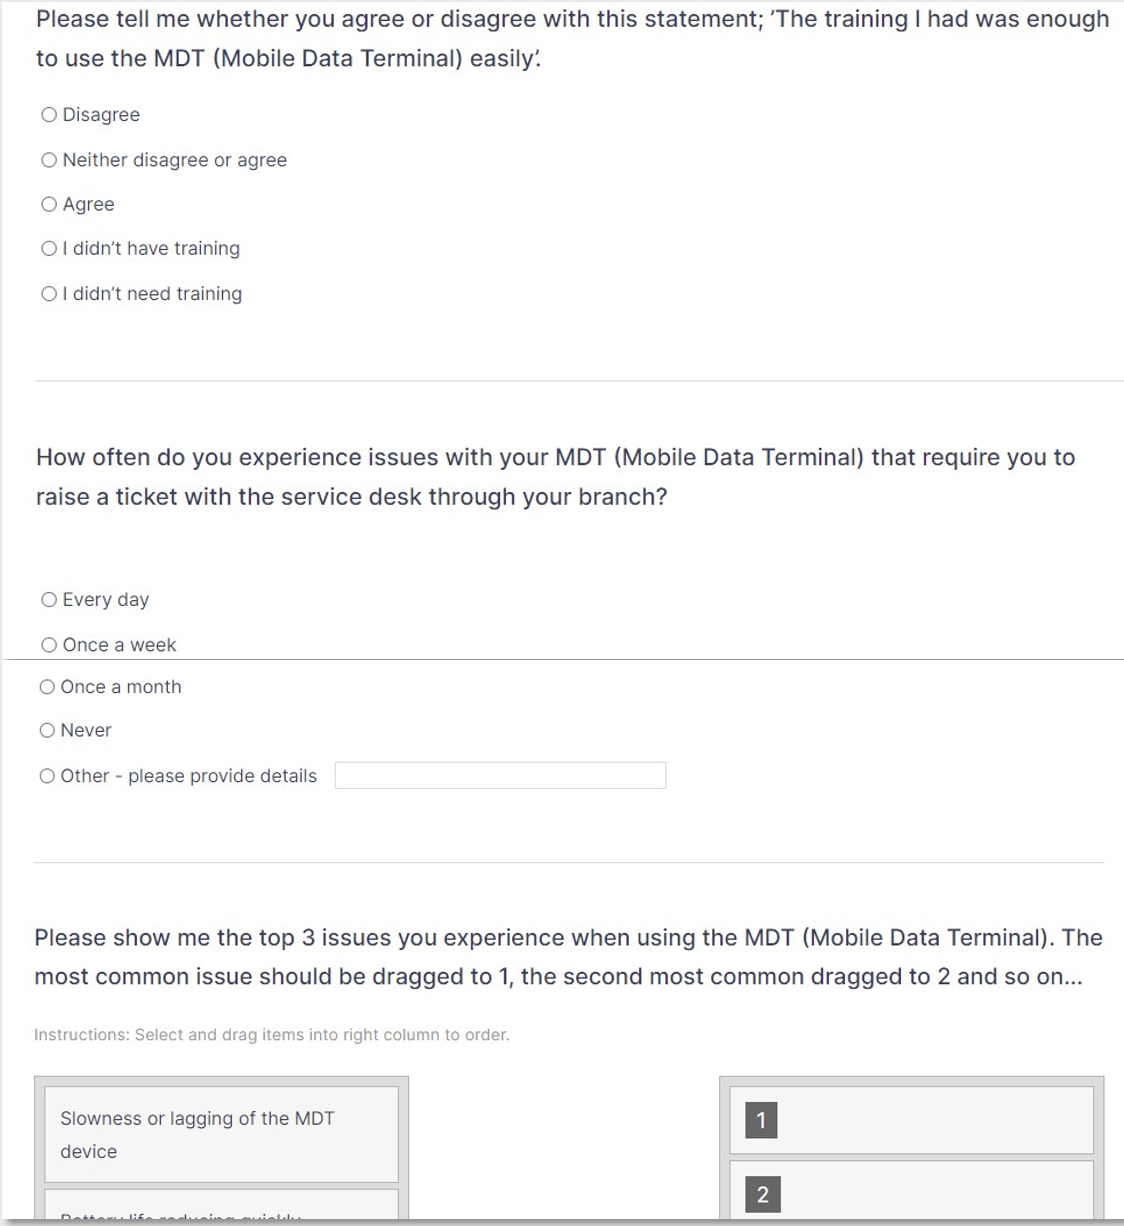Click ranking slot number 1
The width and height of the screenshot is (1124, 1226).
pos(911,1120)
